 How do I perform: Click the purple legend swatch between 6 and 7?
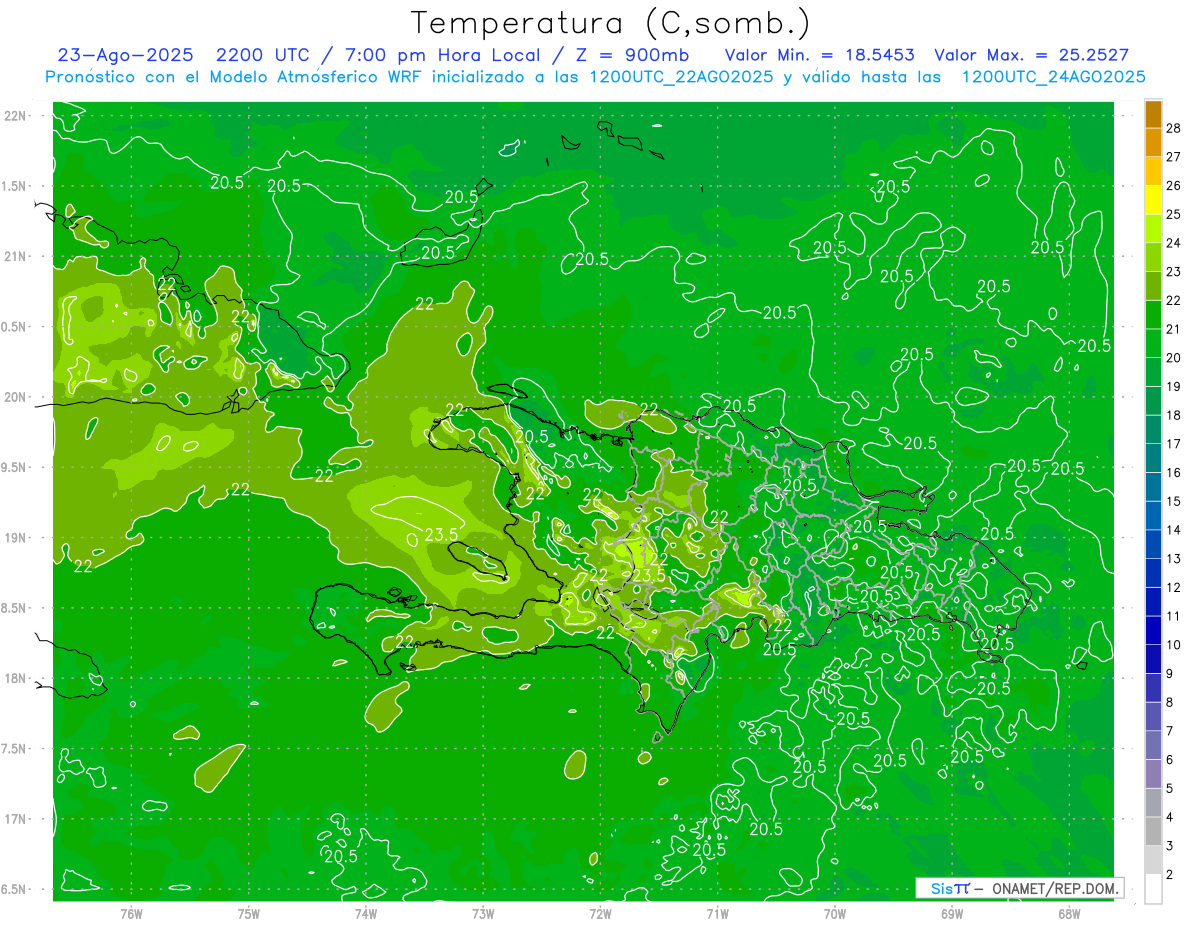[1153, 745]
